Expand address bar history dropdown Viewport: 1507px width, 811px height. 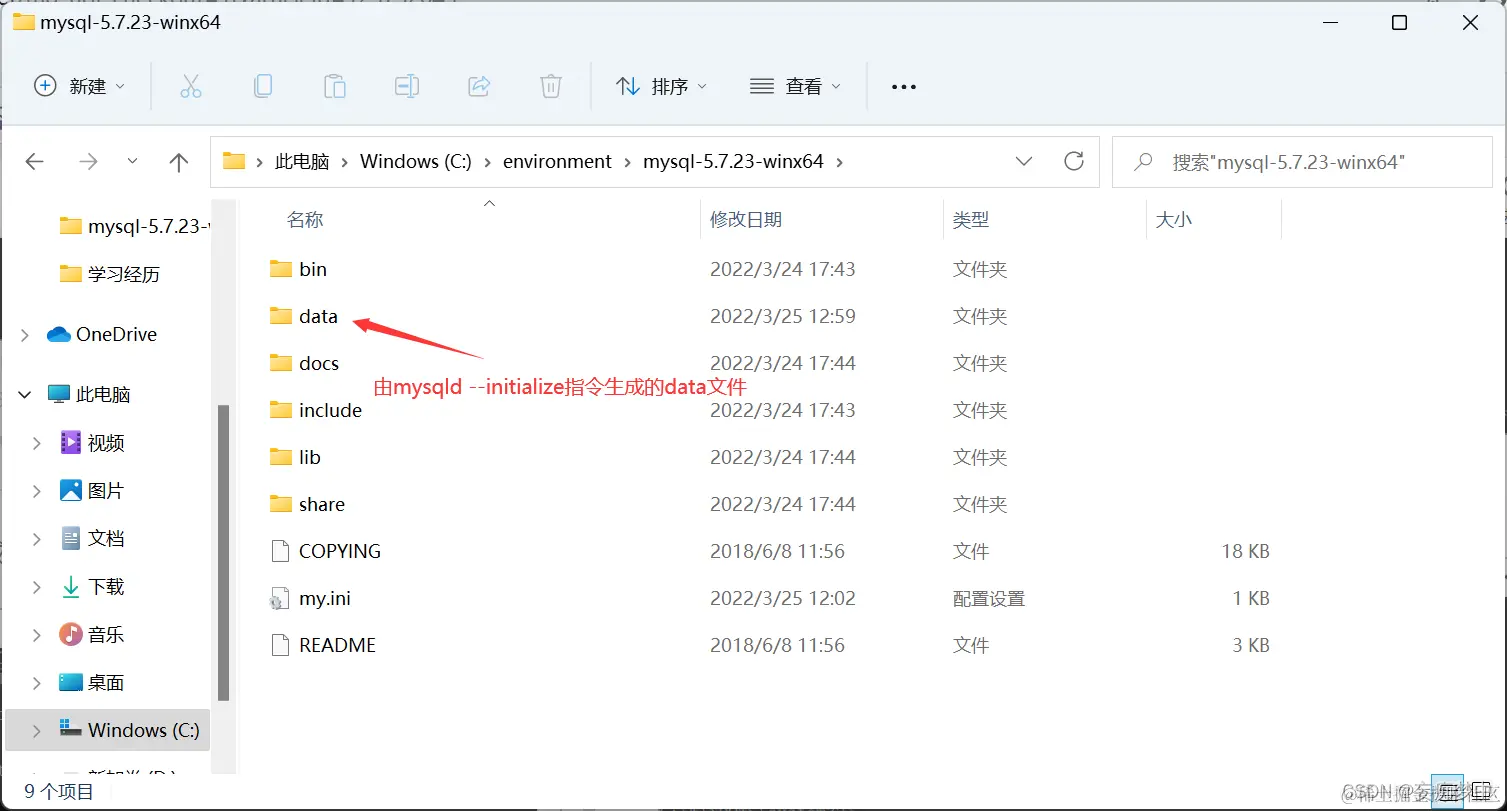click(x=1024, y=161)
